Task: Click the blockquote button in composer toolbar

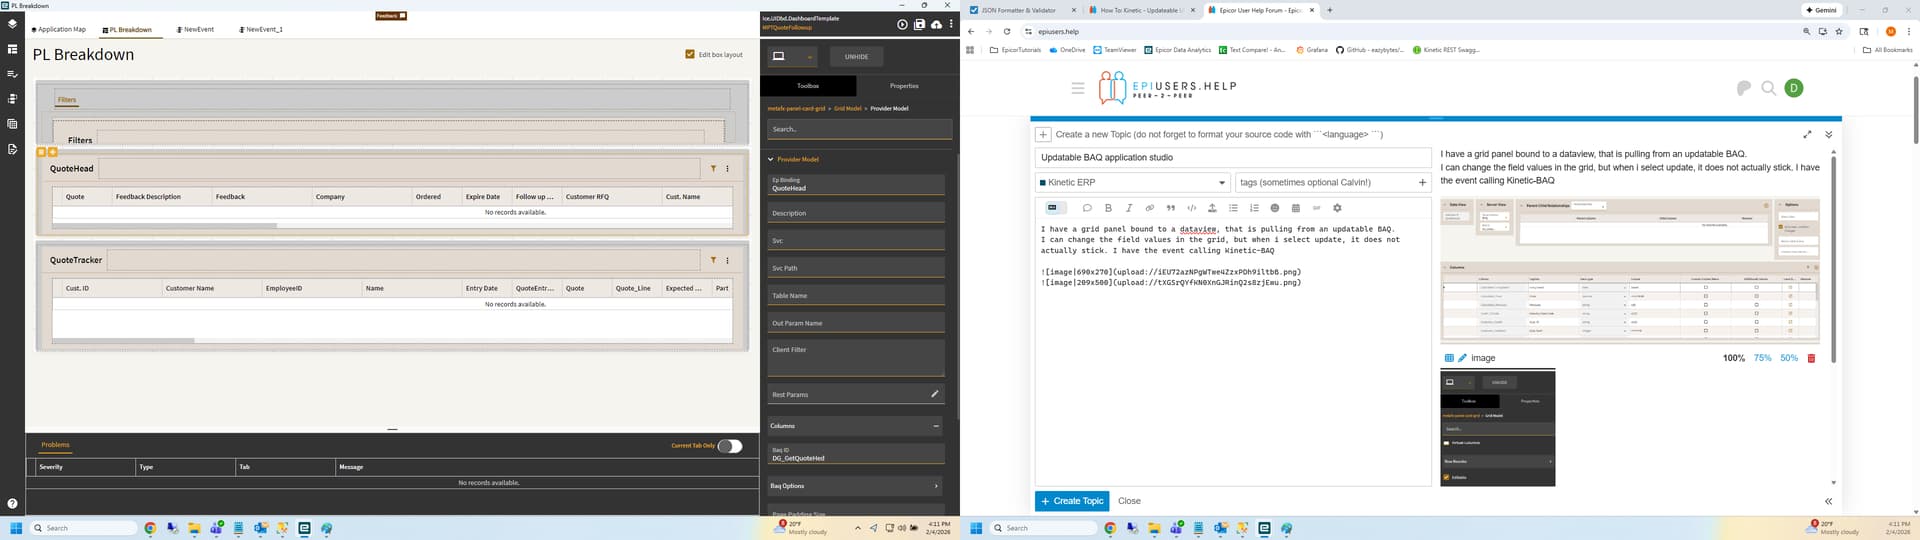Action: pos(1170,208)
